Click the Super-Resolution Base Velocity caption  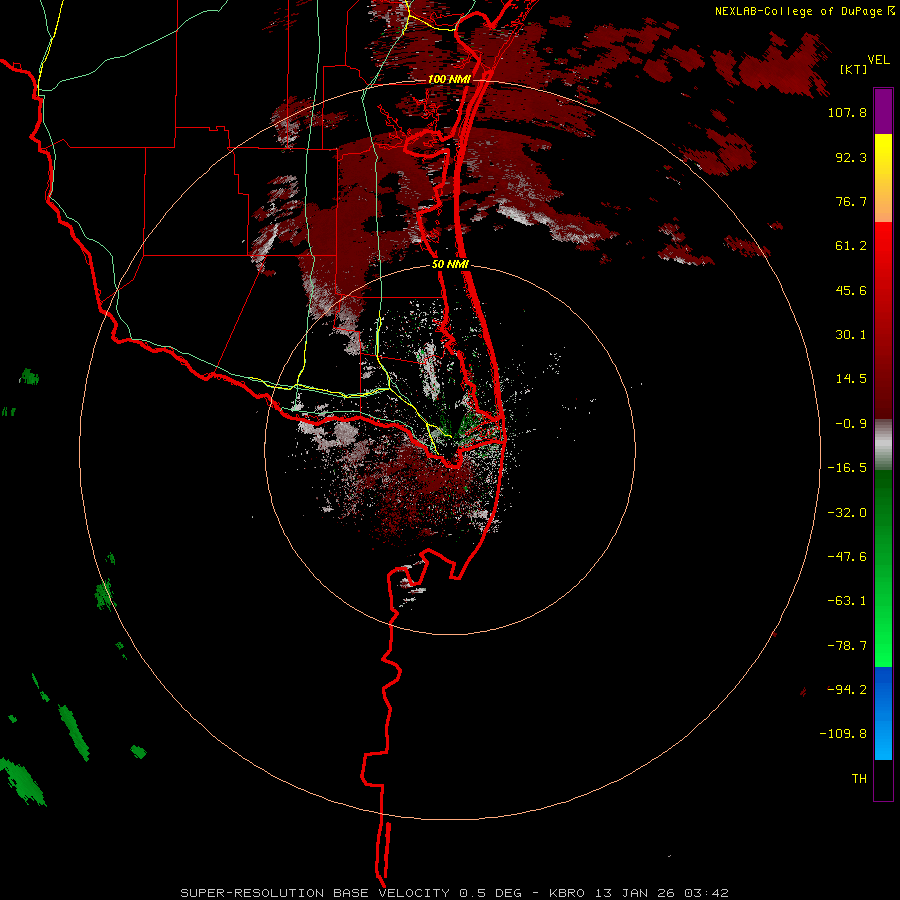point(454,893)
